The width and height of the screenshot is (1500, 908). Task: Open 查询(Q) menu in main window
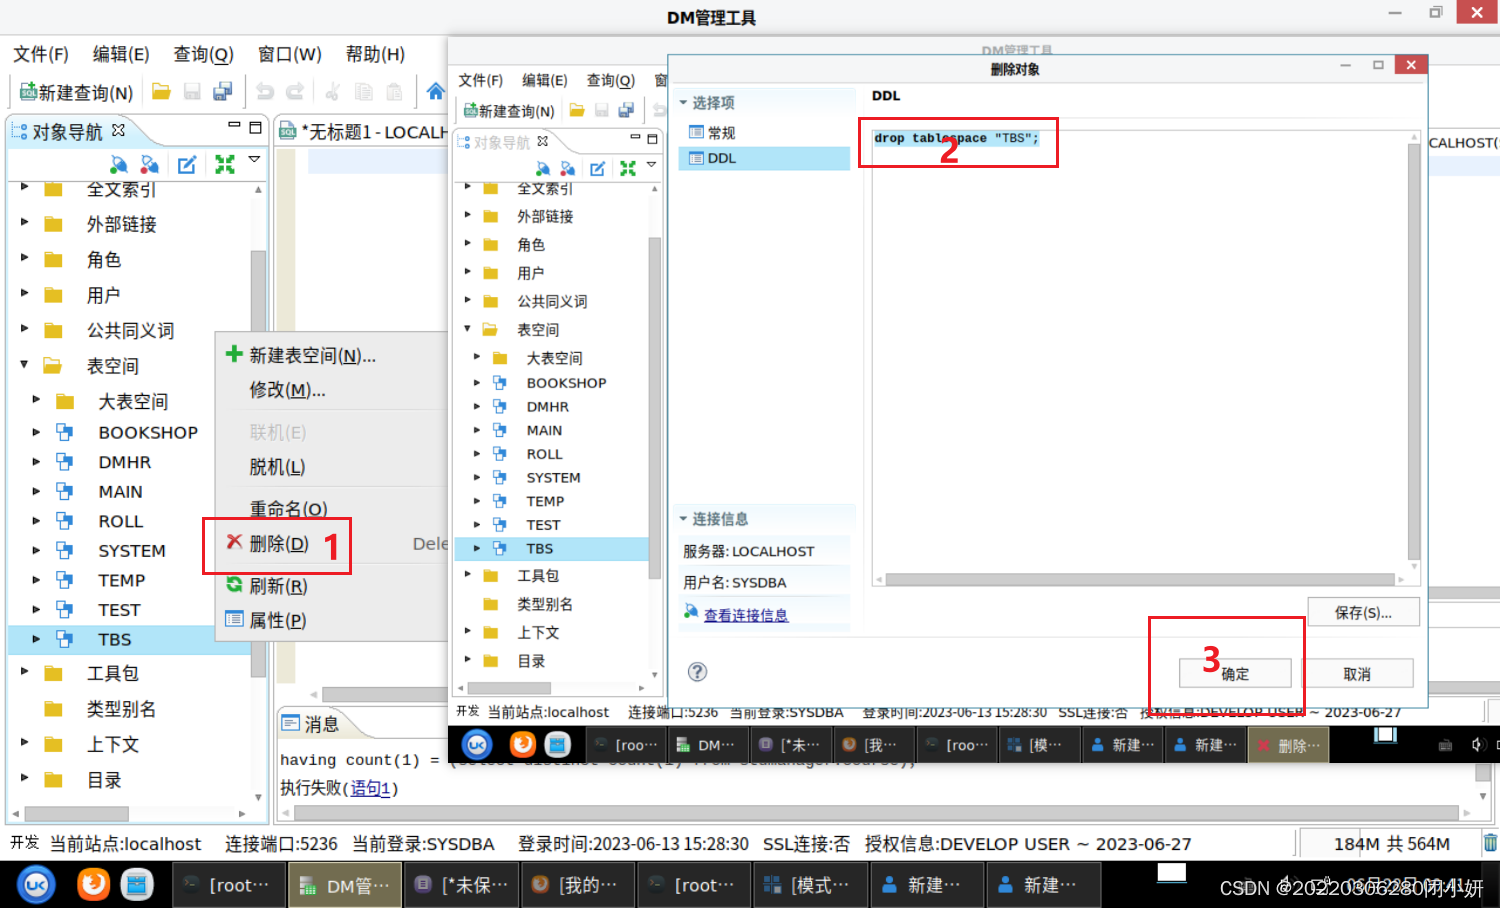point(203,54)
